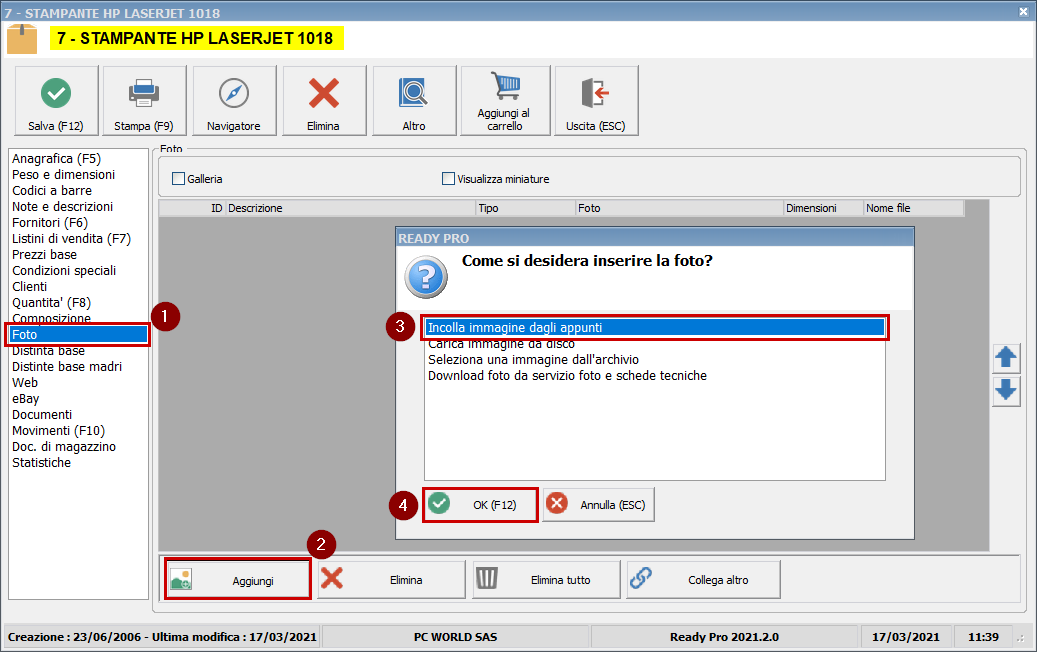1037x652 pixels.
Task: Open the Statistiche section
Action: 41,462
